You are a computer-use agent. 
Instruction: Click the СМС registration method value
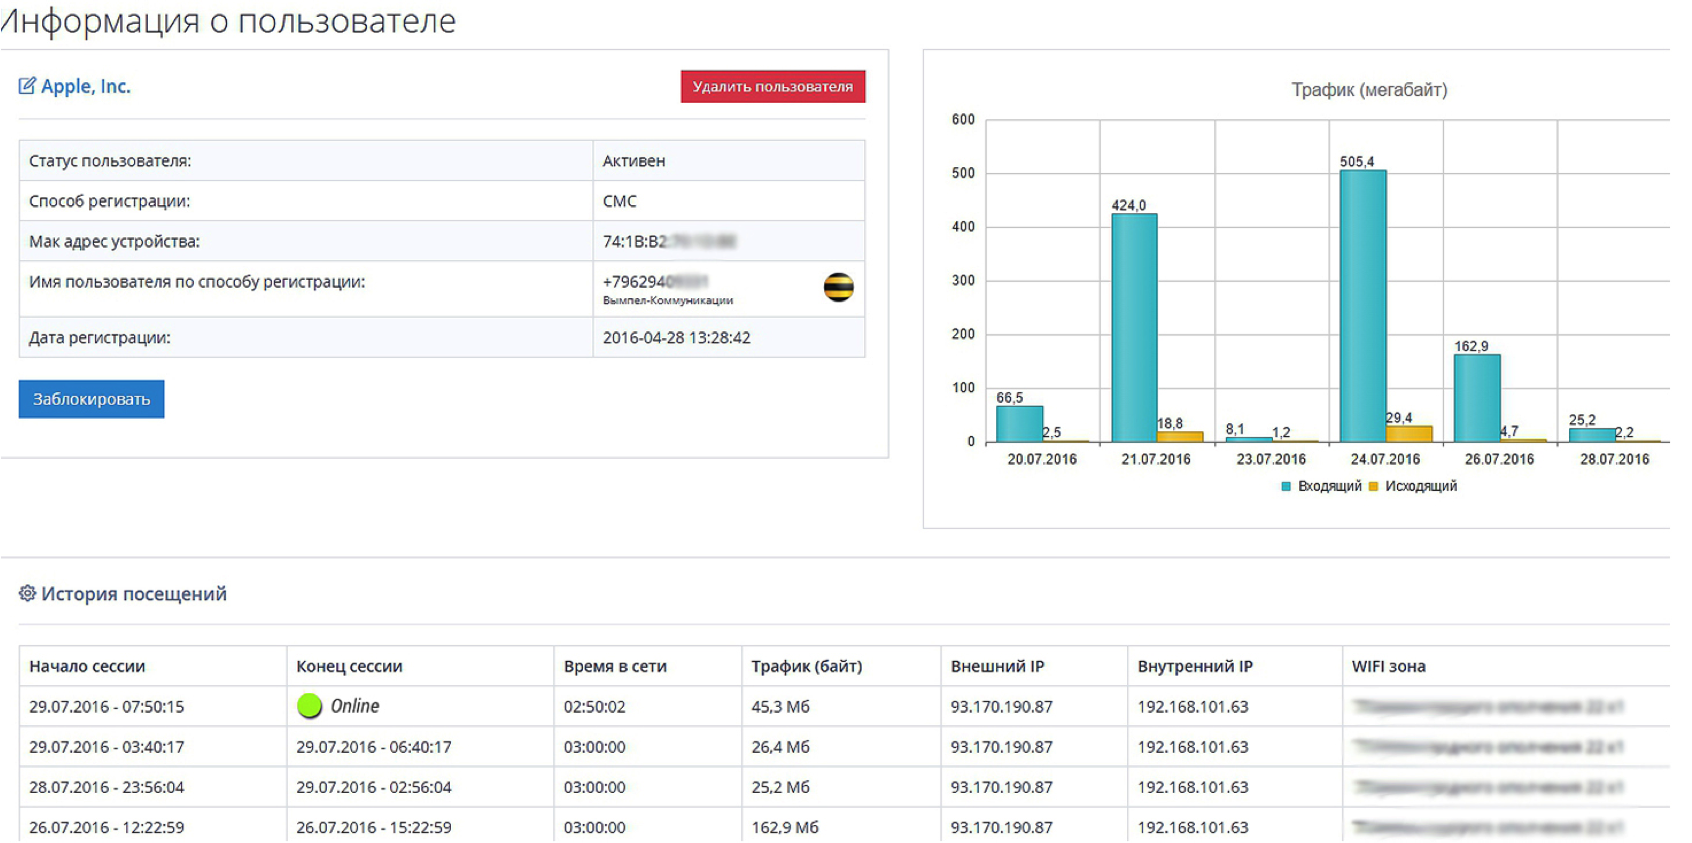click(x=620, y=201)
